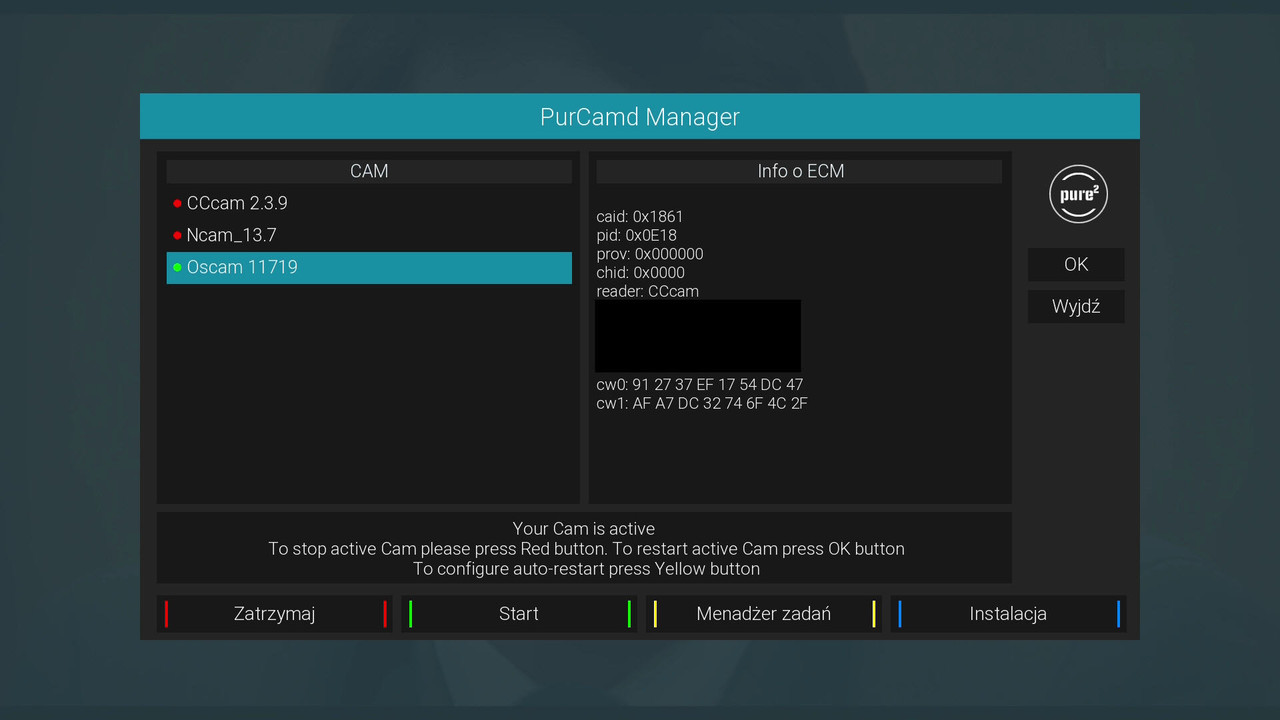Select CCcam 2.3.9 in the CAM list
Image resolution: width=1280 pixels, height=720 pixels.
pos(369,203)
